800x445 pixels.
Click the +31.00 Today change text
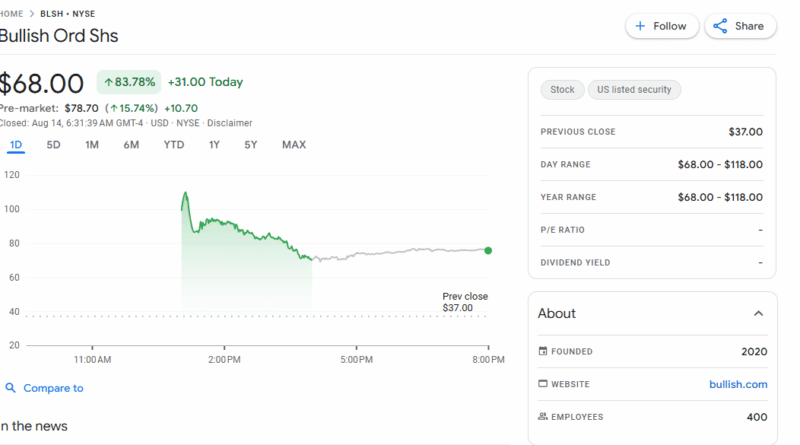tap(205, 82)
